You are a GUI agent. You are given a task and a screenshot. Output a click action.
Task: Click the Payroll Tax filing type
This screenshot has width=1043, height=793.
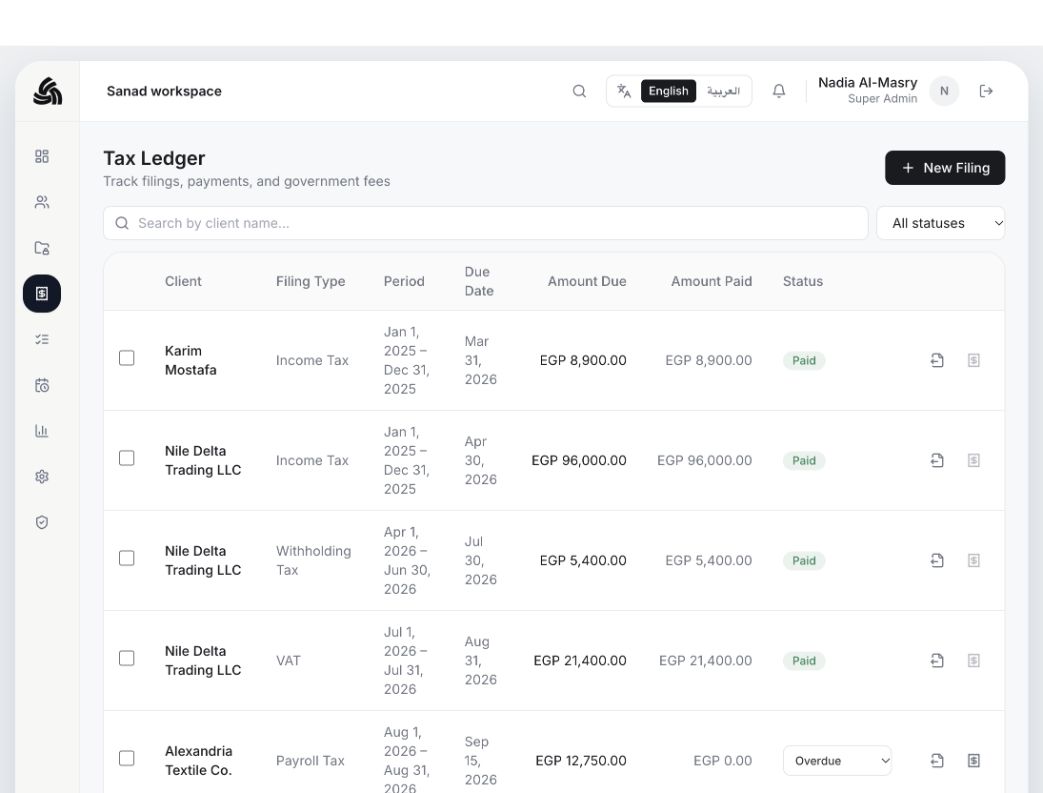310,761
